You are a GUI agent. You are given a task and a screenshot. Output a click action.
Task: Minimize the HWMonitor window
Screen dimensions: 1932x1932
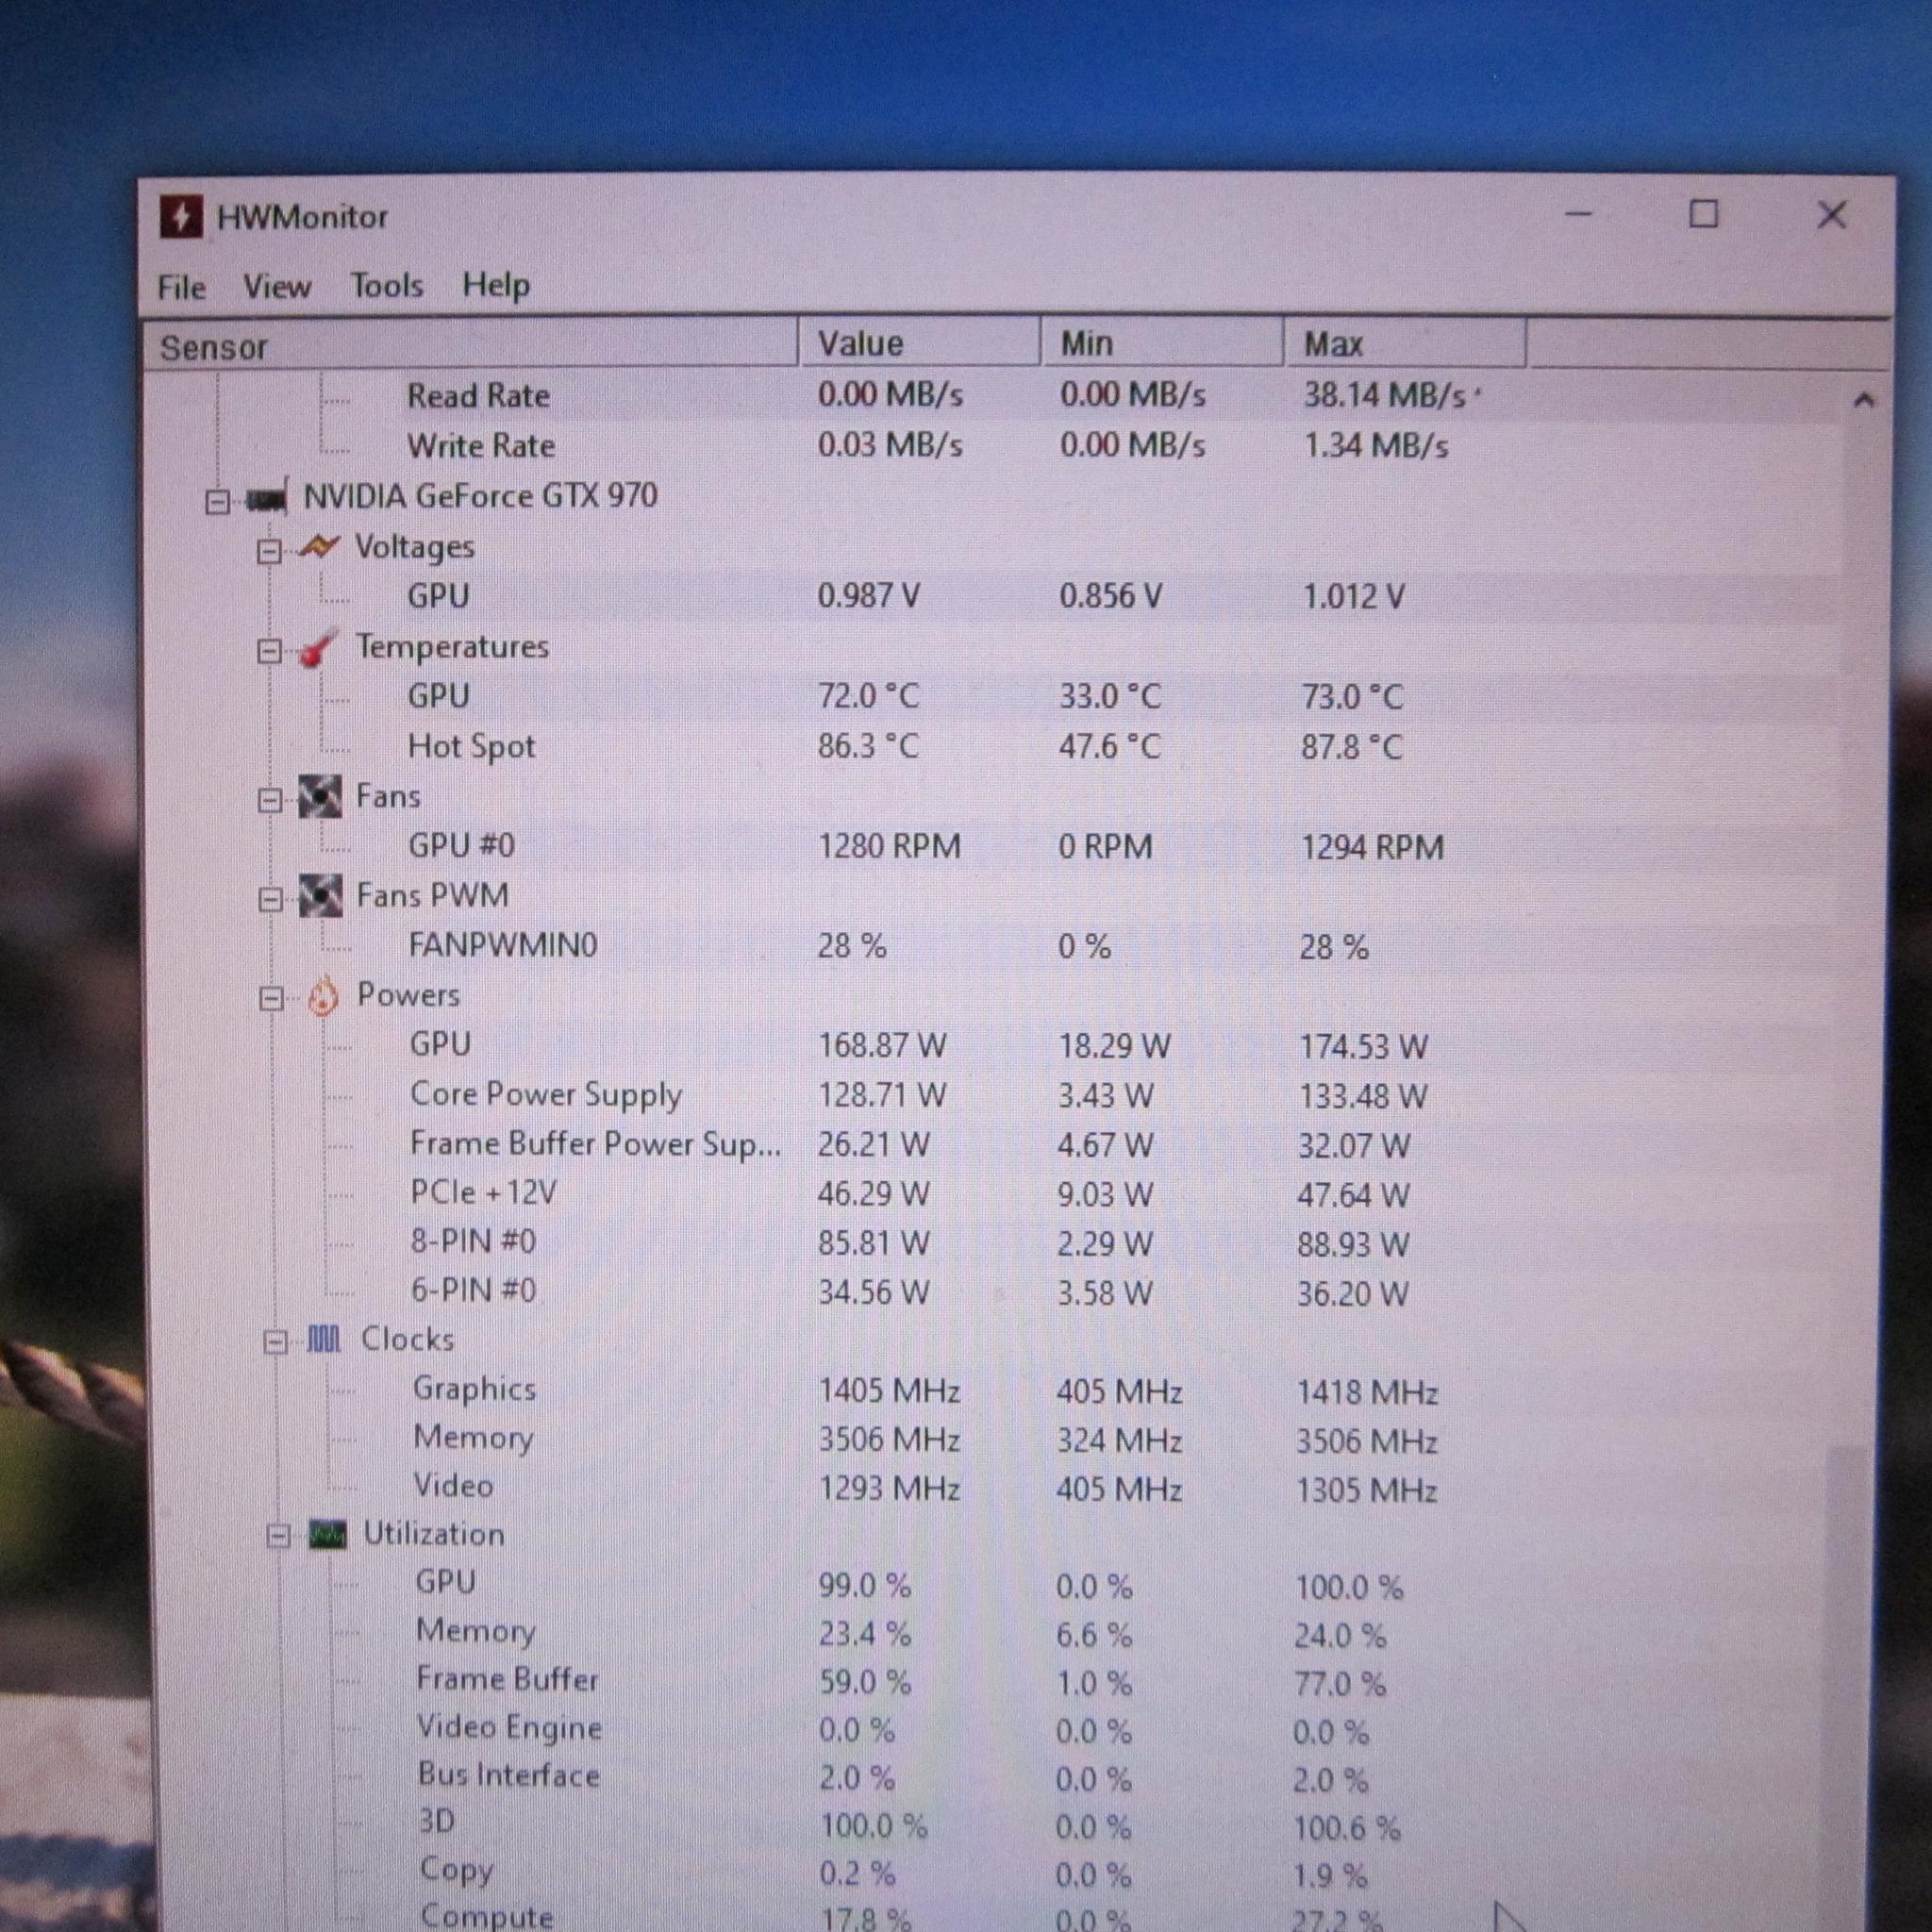point(1579,214)
